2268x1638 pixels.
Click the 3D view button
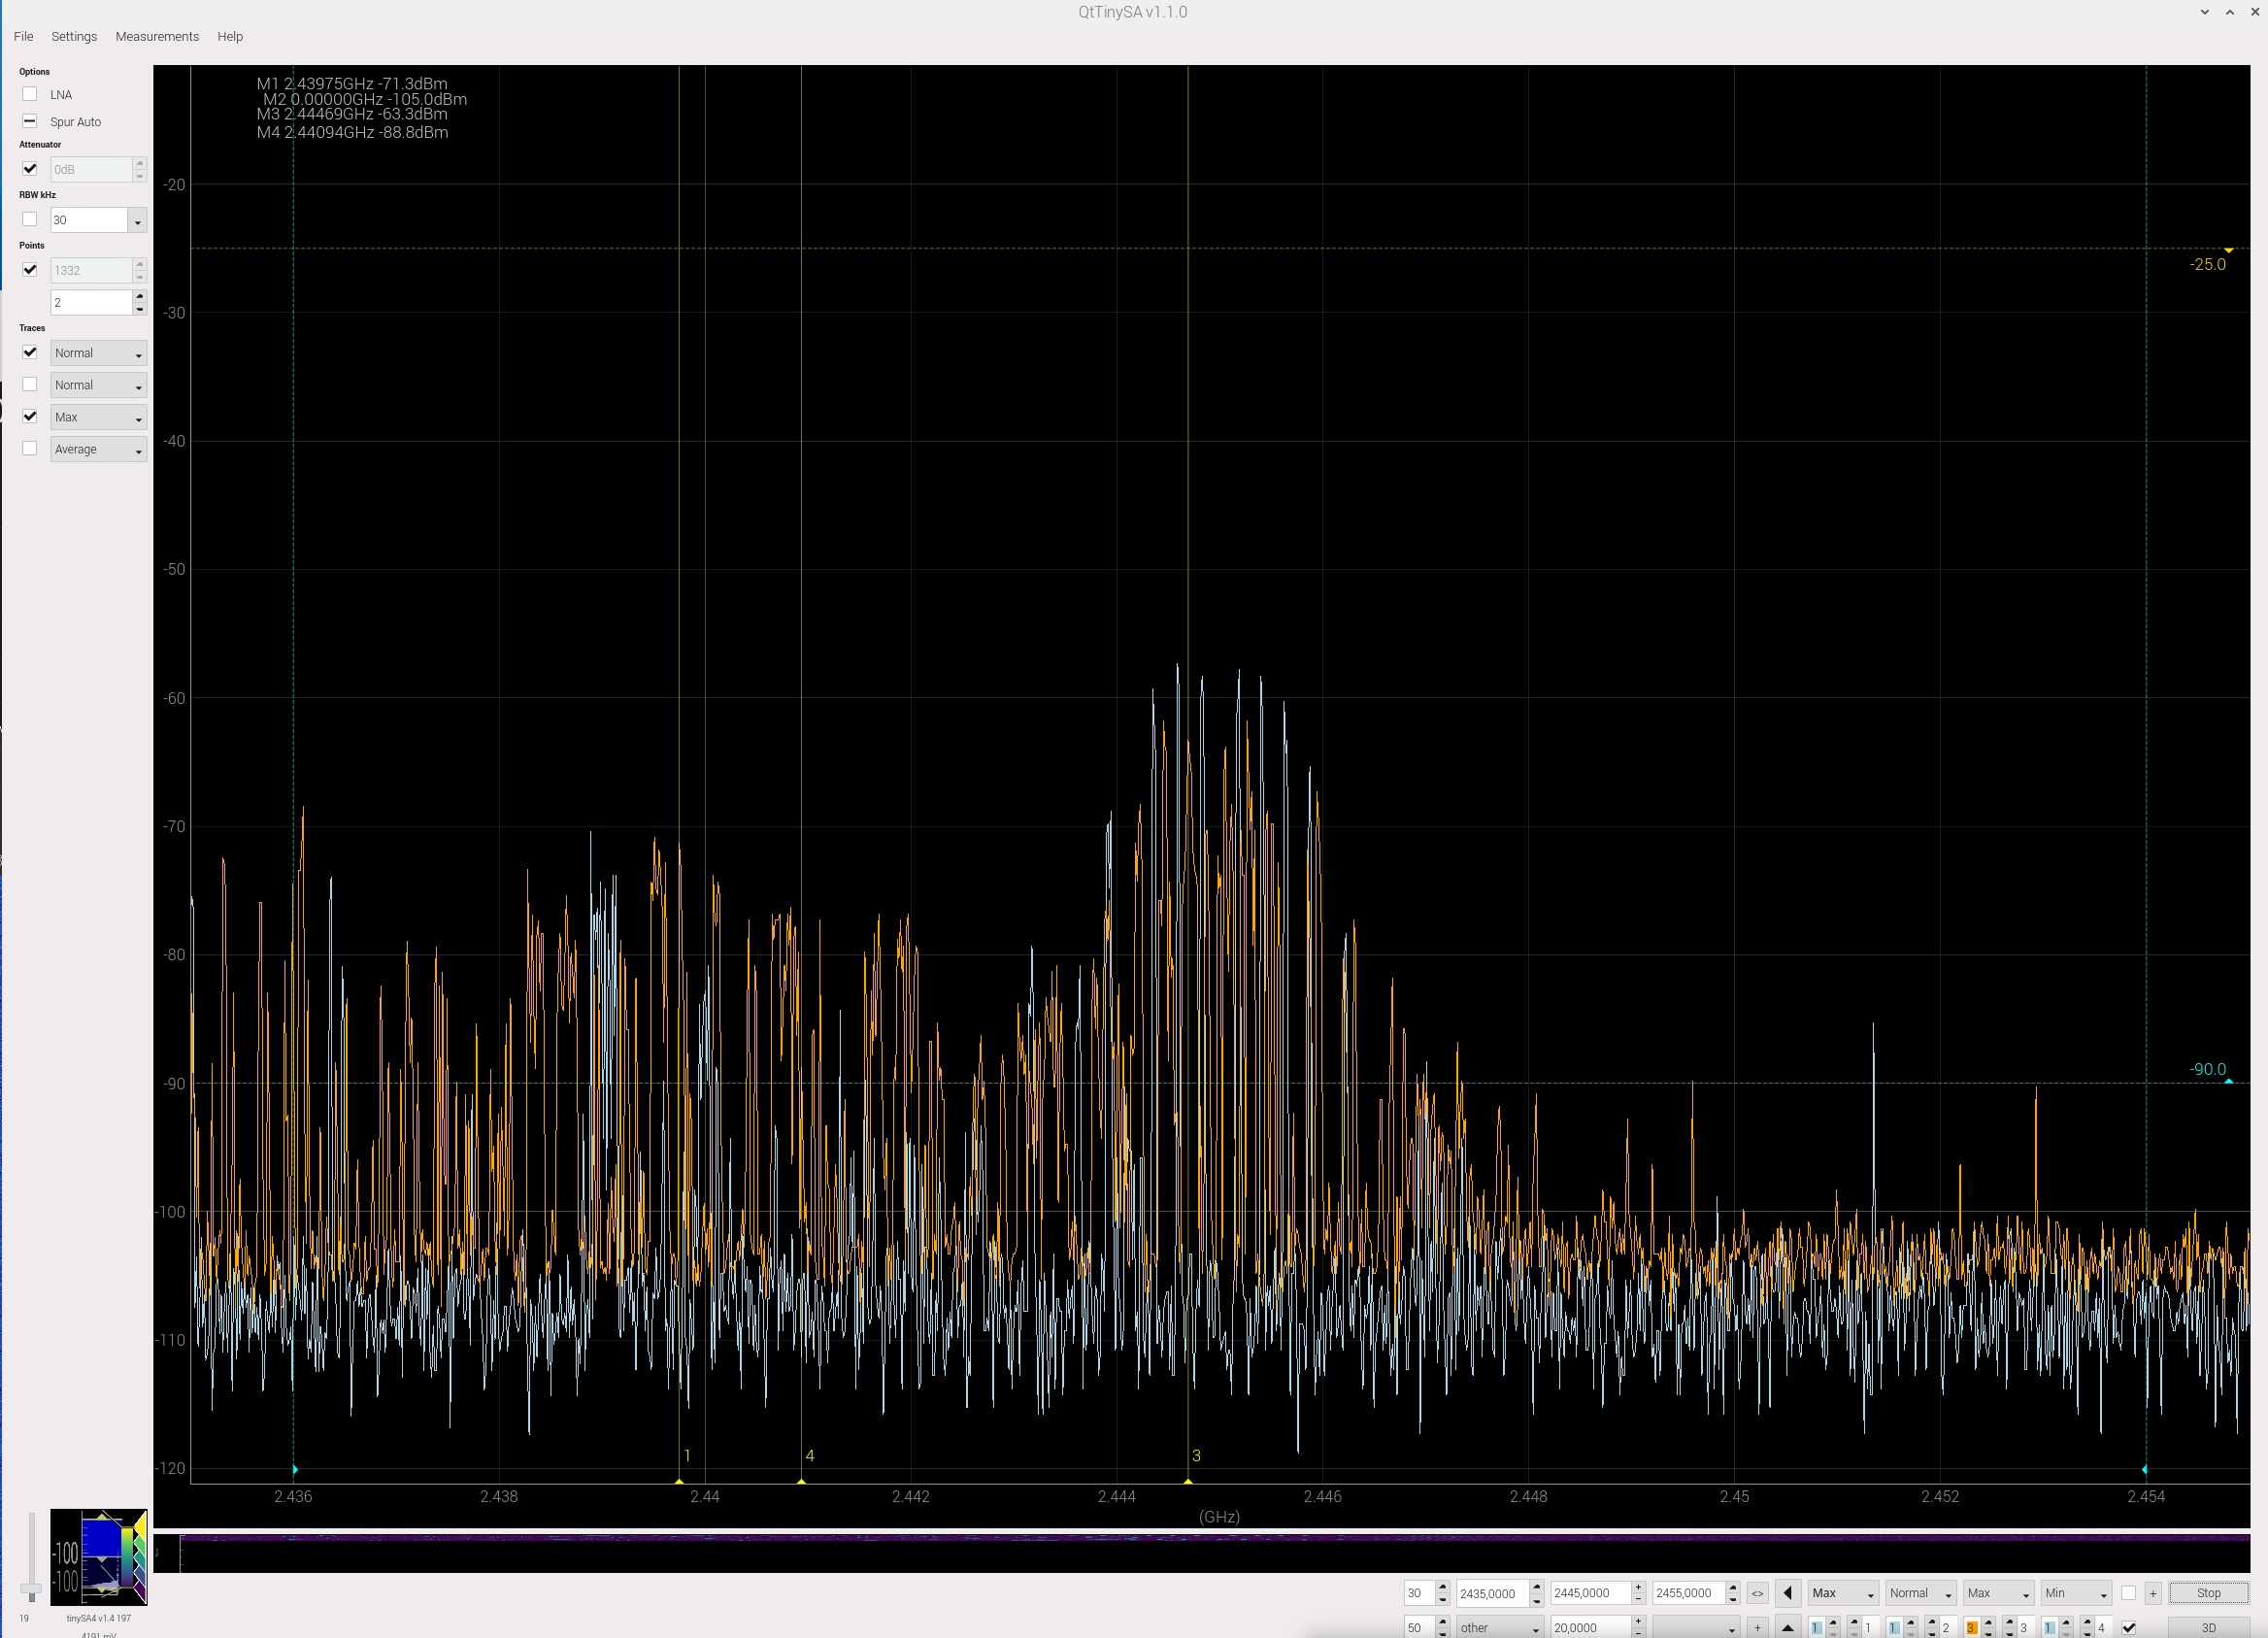(2208, 1627)
